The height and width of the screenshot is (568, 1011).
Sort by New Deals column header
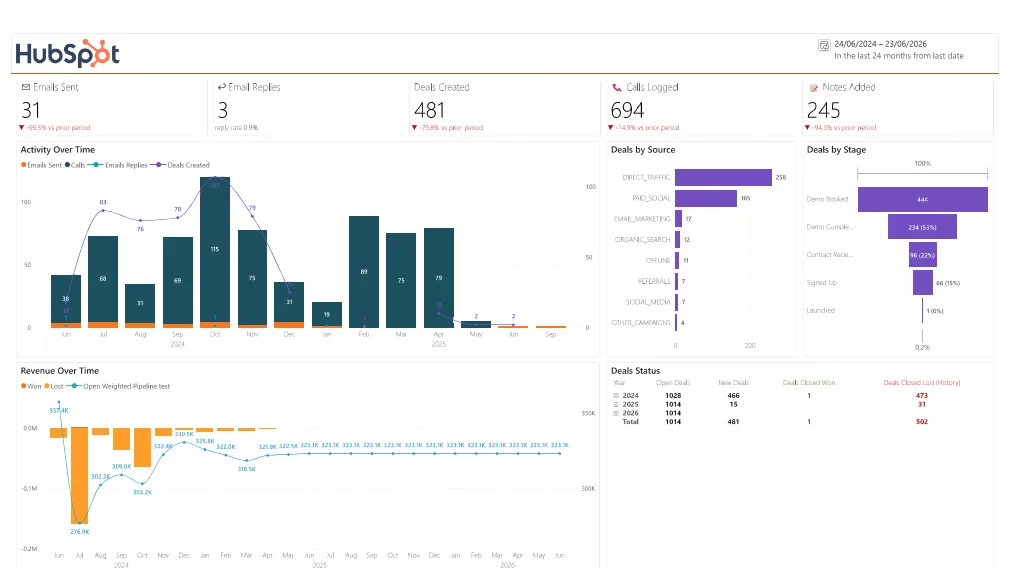[734, 383]
